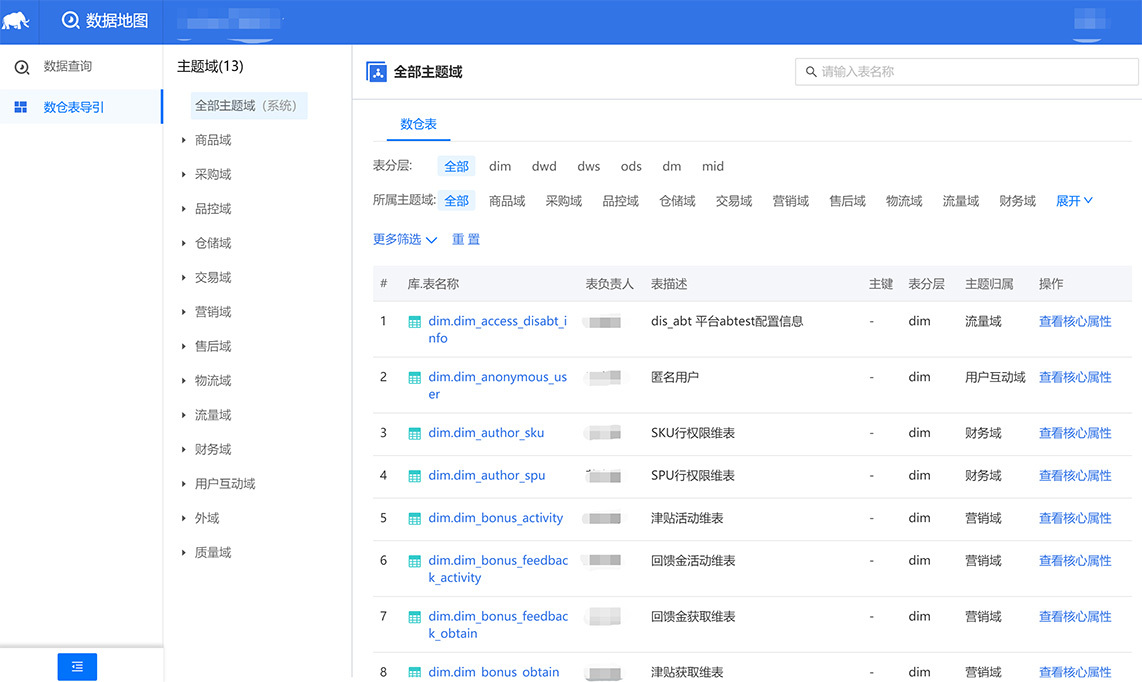Click the 数据查询 search icon in sidebar
Screen dimensions: 1142x682
coord(21,67)
